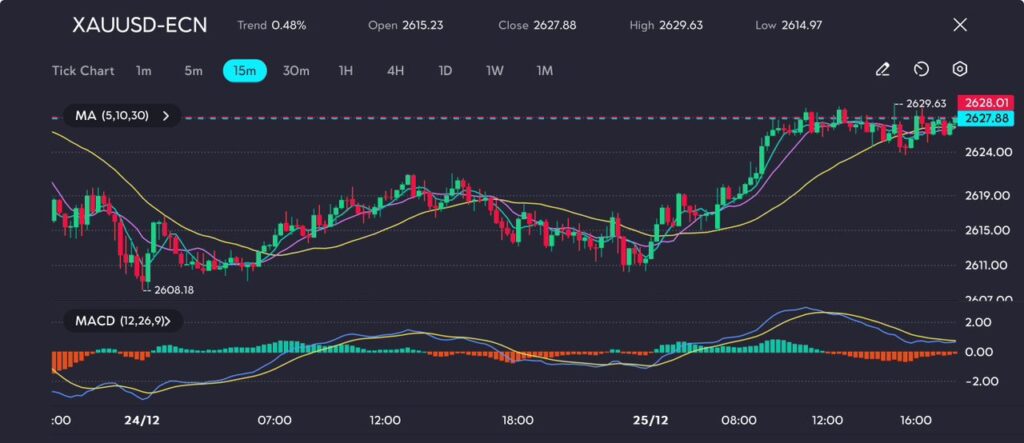Close the XAUUSD-ECN chart window

coord(960,25)
